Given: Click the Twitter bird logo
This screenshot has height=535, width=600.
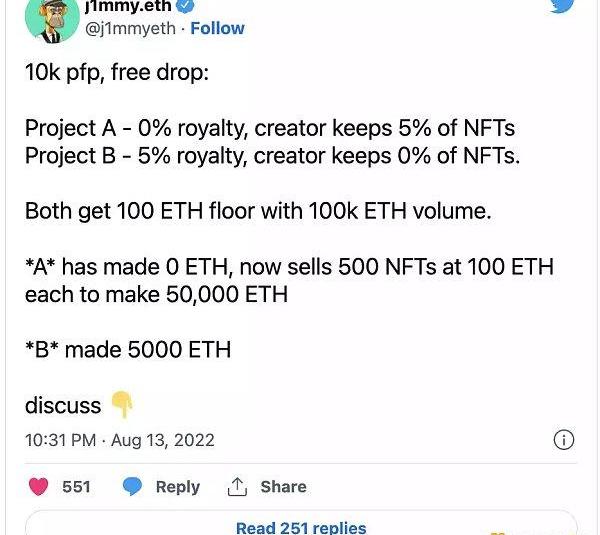Looking at the screenshot, I should (563, 5).
